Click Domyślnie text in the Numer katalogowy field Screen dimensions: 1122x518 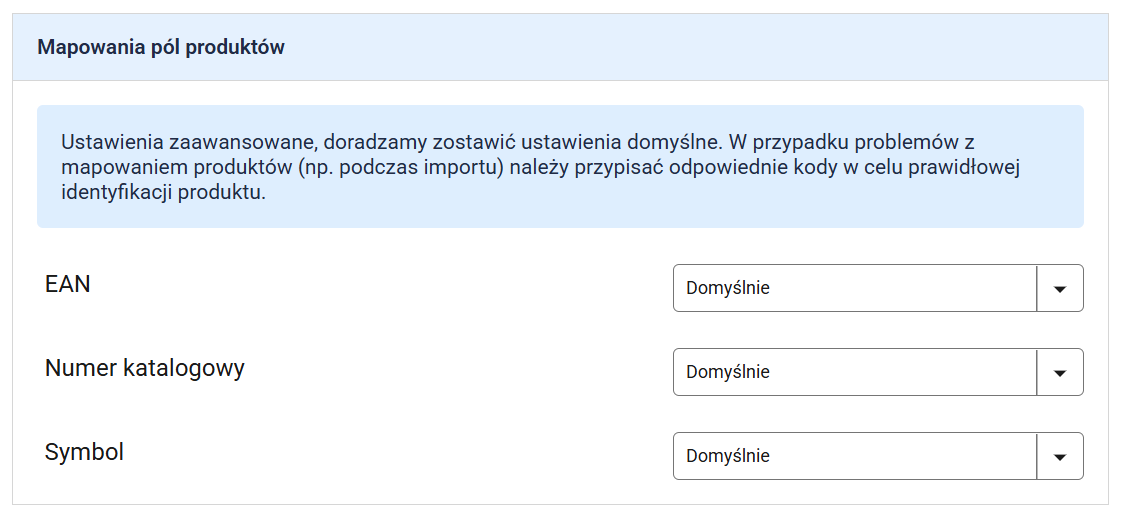(x=727, y=372)
